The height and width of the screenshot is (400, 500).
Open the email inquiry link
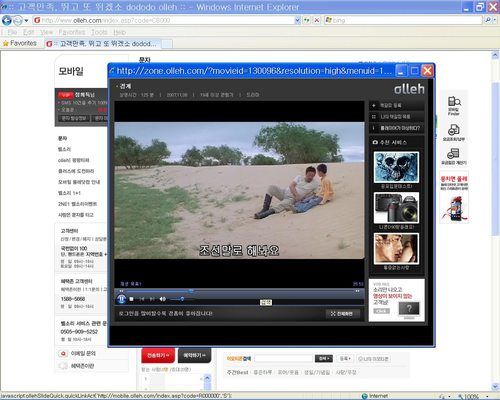(83, 353)
